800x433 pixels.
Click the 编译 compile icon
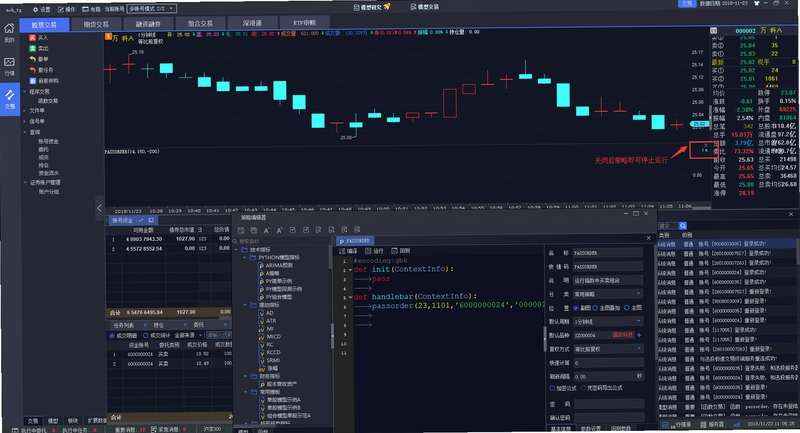click(342, 251)
